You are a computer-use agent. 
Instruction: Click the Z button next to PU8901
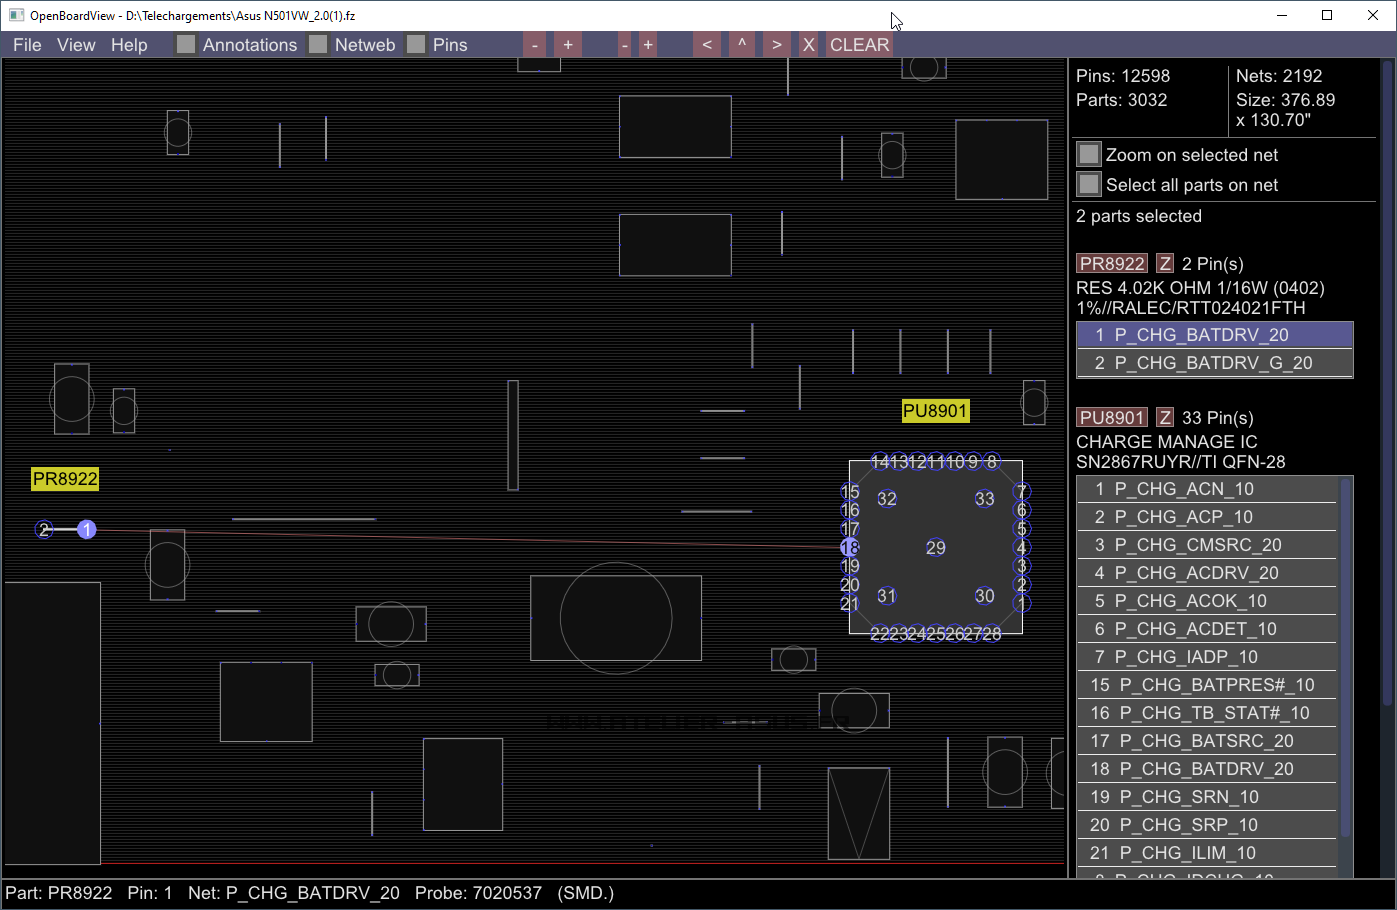coord(1165,418)
